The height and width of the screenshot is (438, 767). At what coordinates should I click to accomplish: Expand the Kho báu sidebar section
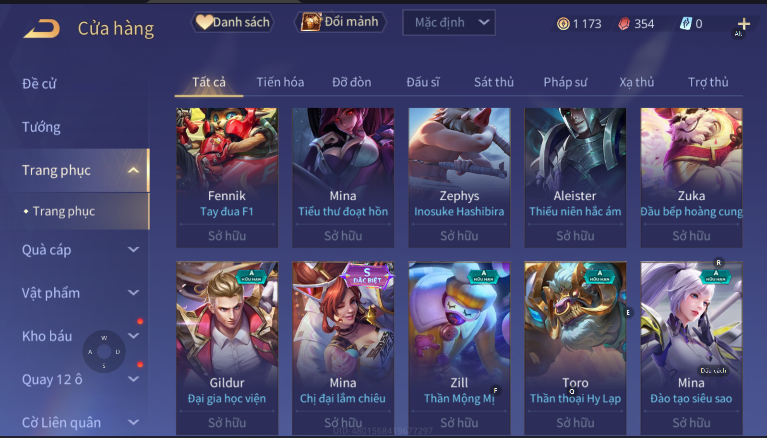[133, 336]
